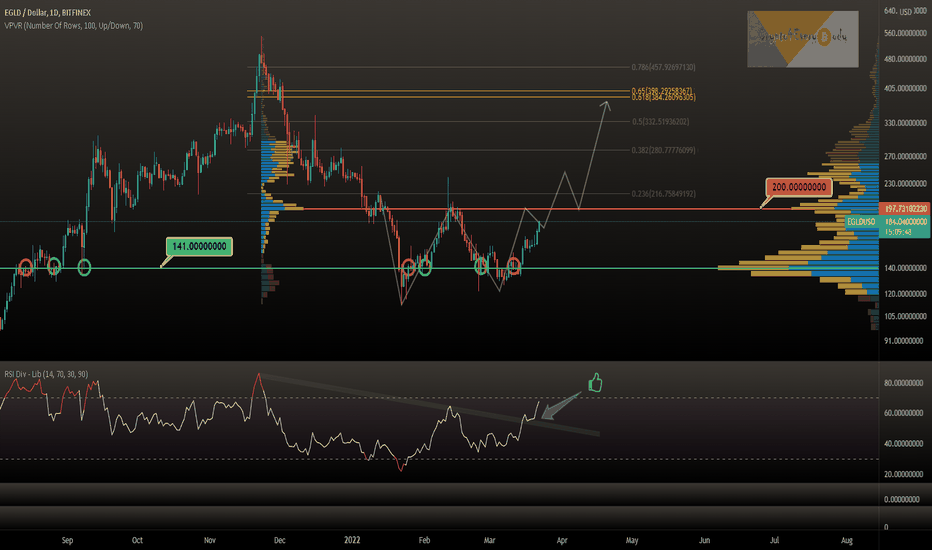Click Dec on the time axis

[280, 540]
